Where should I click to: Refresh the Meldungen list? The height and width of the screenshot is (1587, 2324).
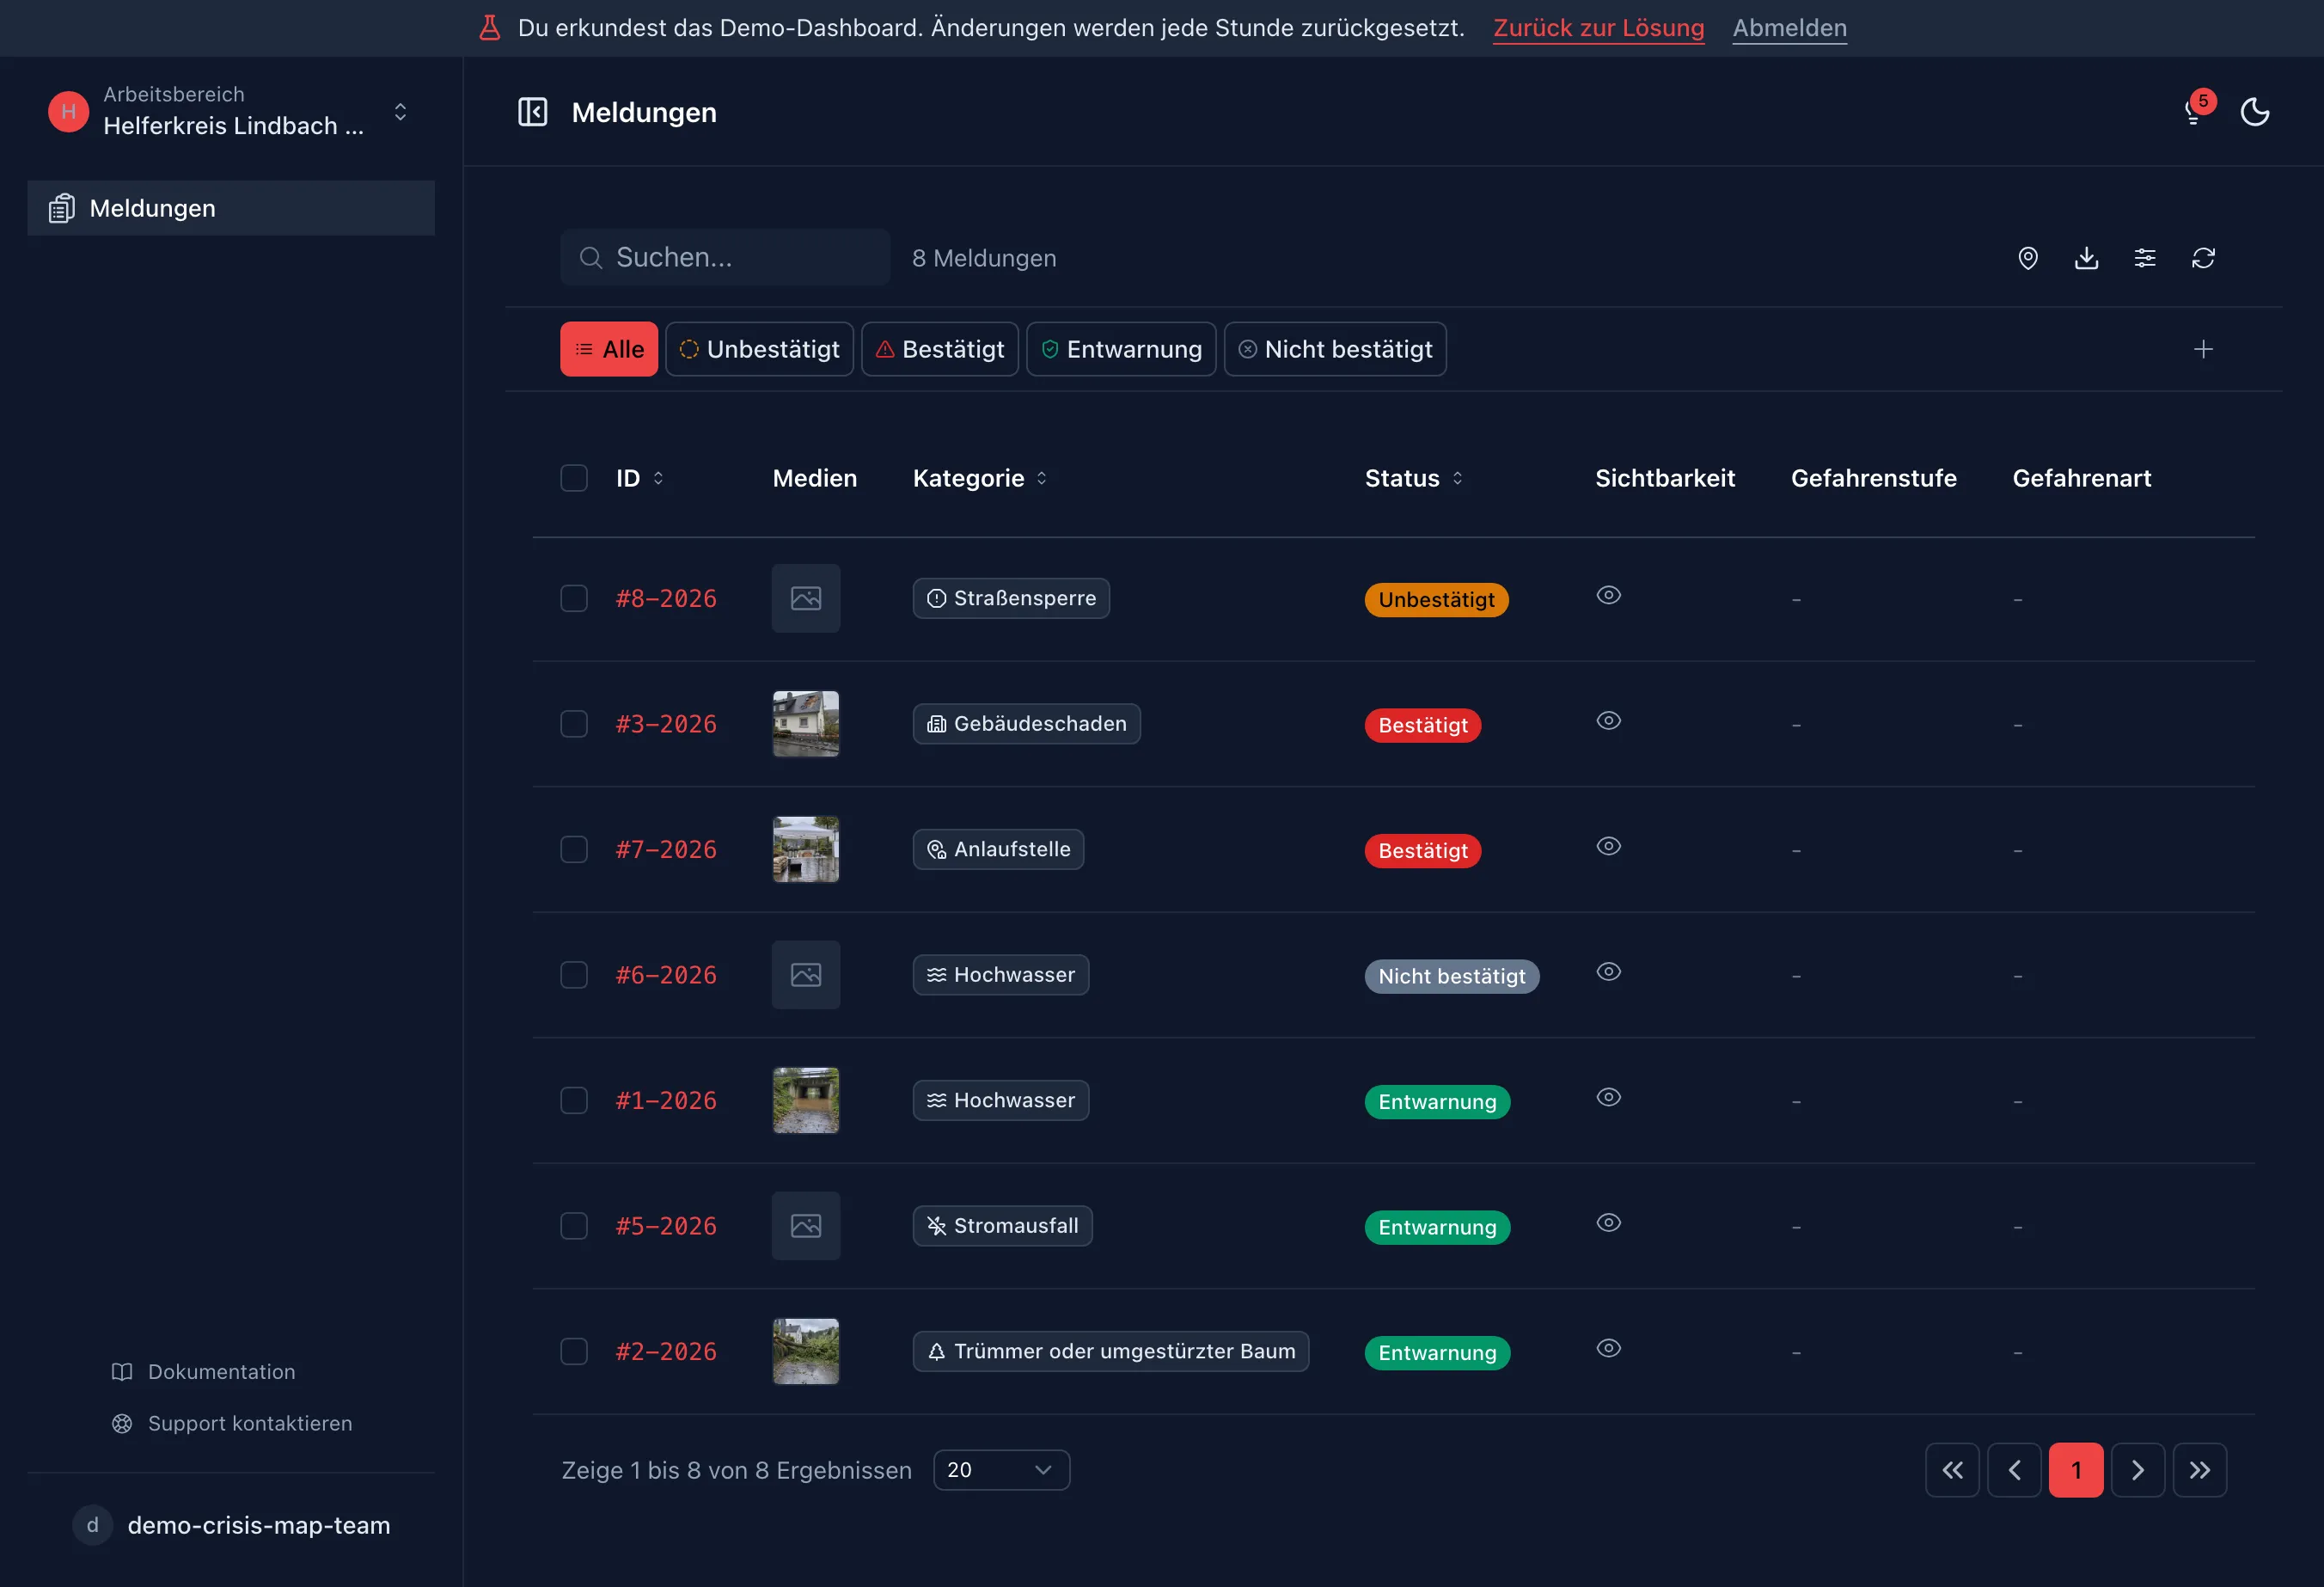point(2203,258)
